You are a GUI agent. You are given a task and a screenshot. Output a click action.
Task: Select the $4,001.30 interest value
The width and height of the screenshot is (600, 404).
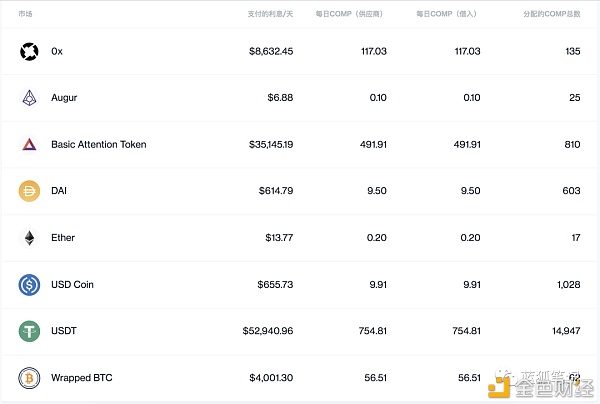(271, 378)
